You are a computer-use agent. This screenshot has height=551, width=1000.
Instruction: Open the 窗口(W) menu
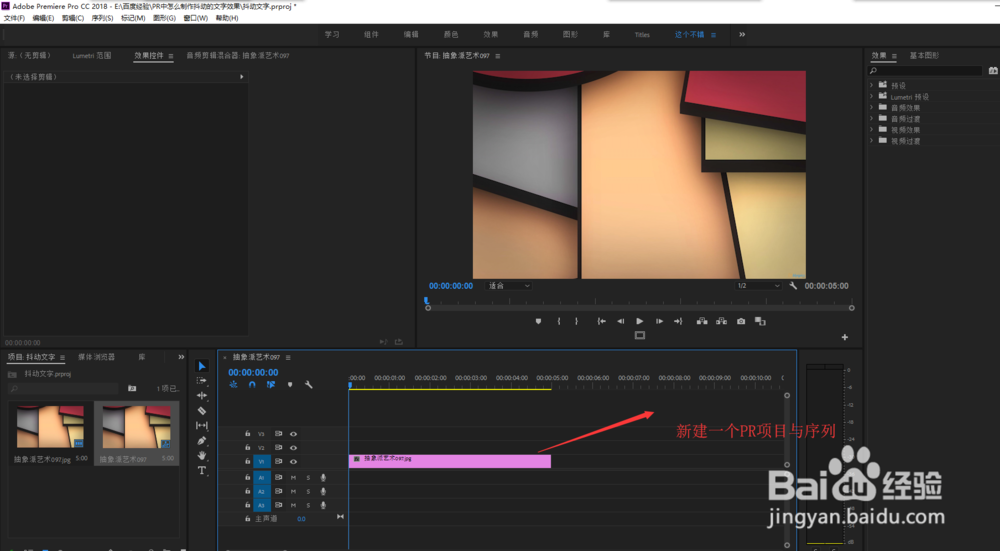[x=195, y=18]
